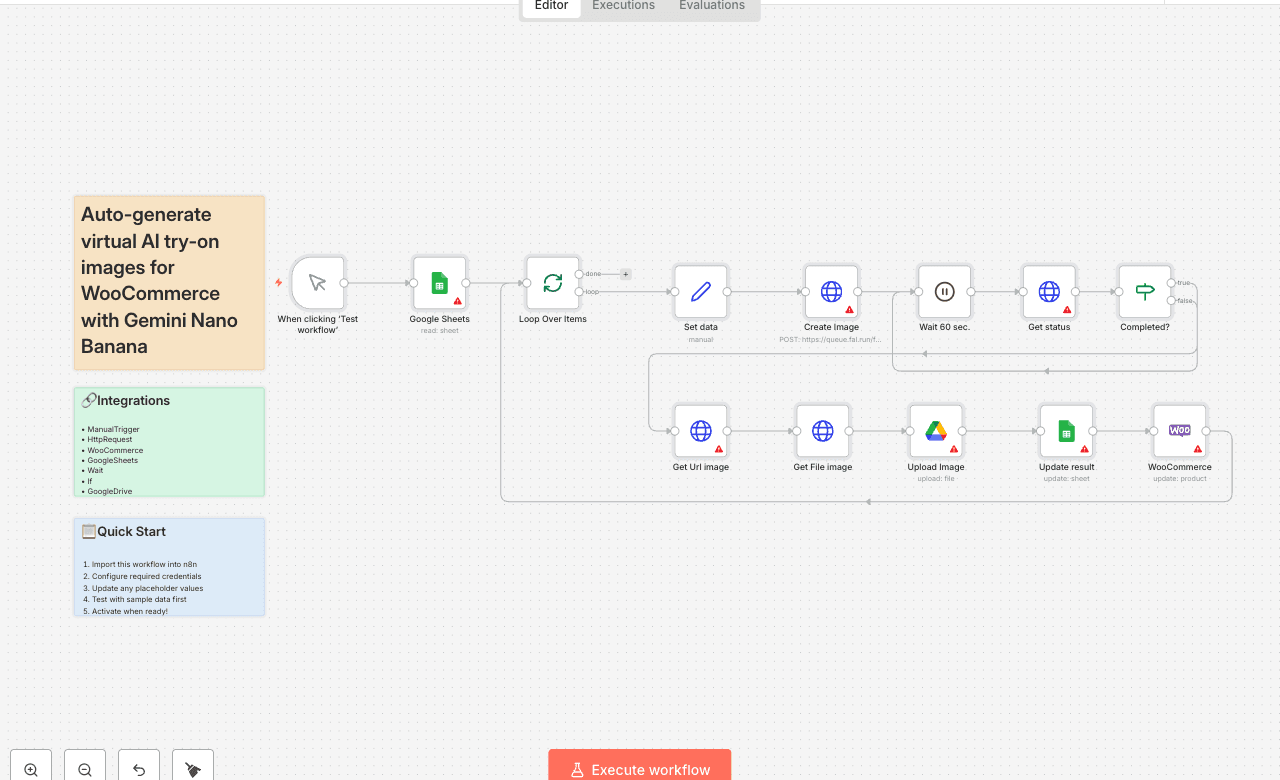Screen dimensions: 1280x780
Task: Open the Get status node
Action: pos(1049,291)
